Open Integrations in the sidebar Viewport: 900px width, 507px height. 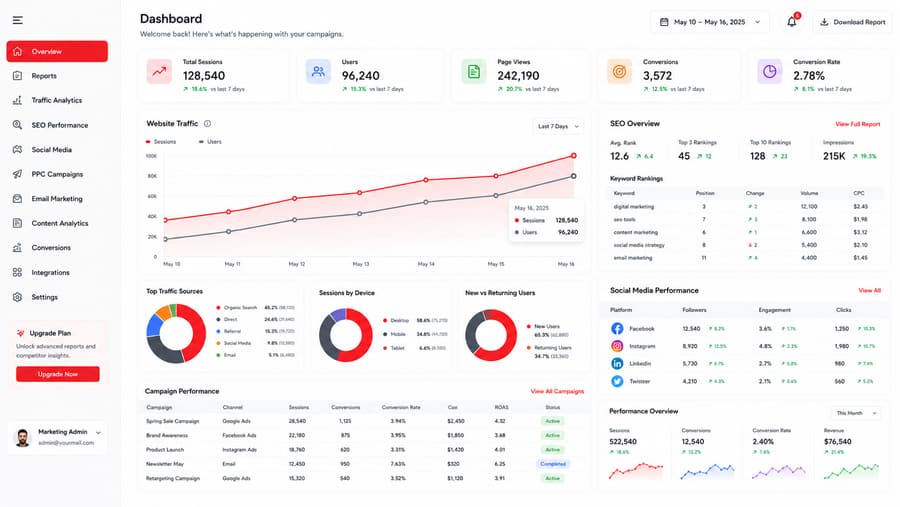(x=57, y=273)
